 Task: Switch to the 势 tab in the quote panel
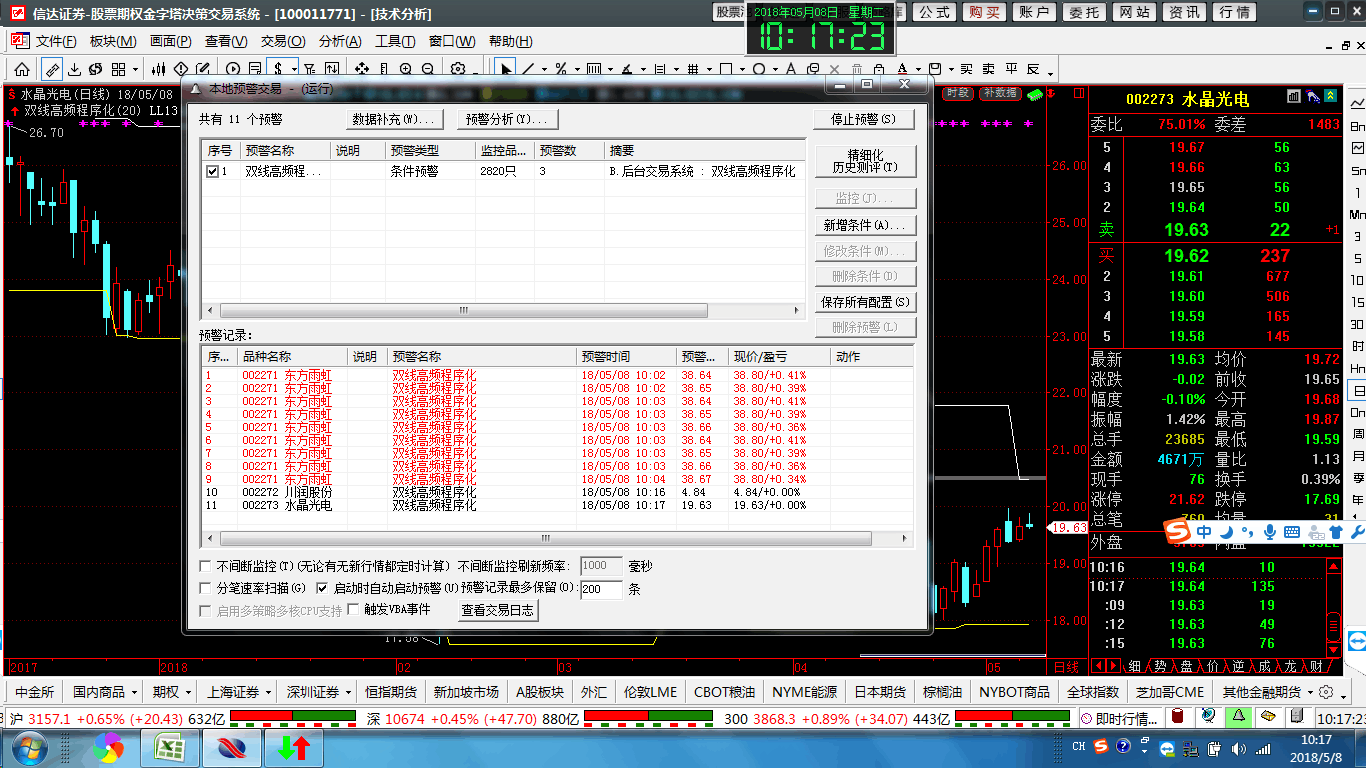(x=1160, y=666)
